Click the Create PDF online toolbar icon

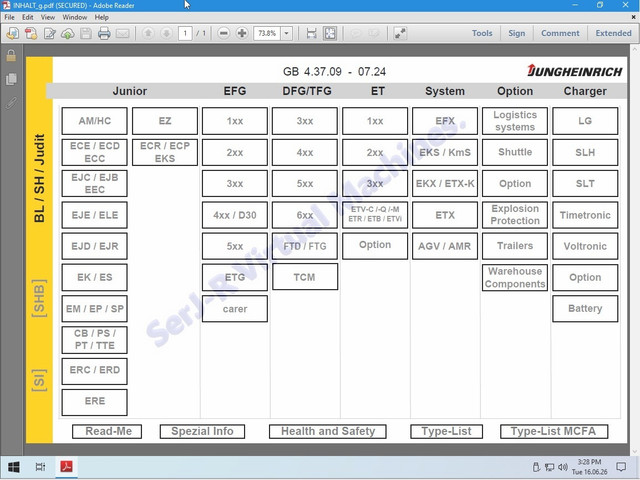click(13, 33)
